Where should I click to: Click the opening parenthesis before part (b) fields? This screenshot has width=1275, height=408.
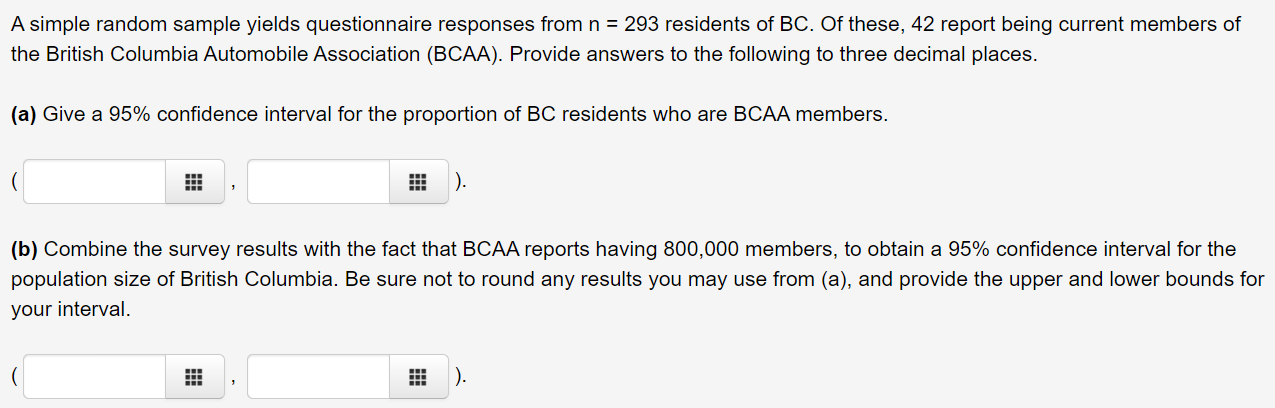click(x=14, y=378)
